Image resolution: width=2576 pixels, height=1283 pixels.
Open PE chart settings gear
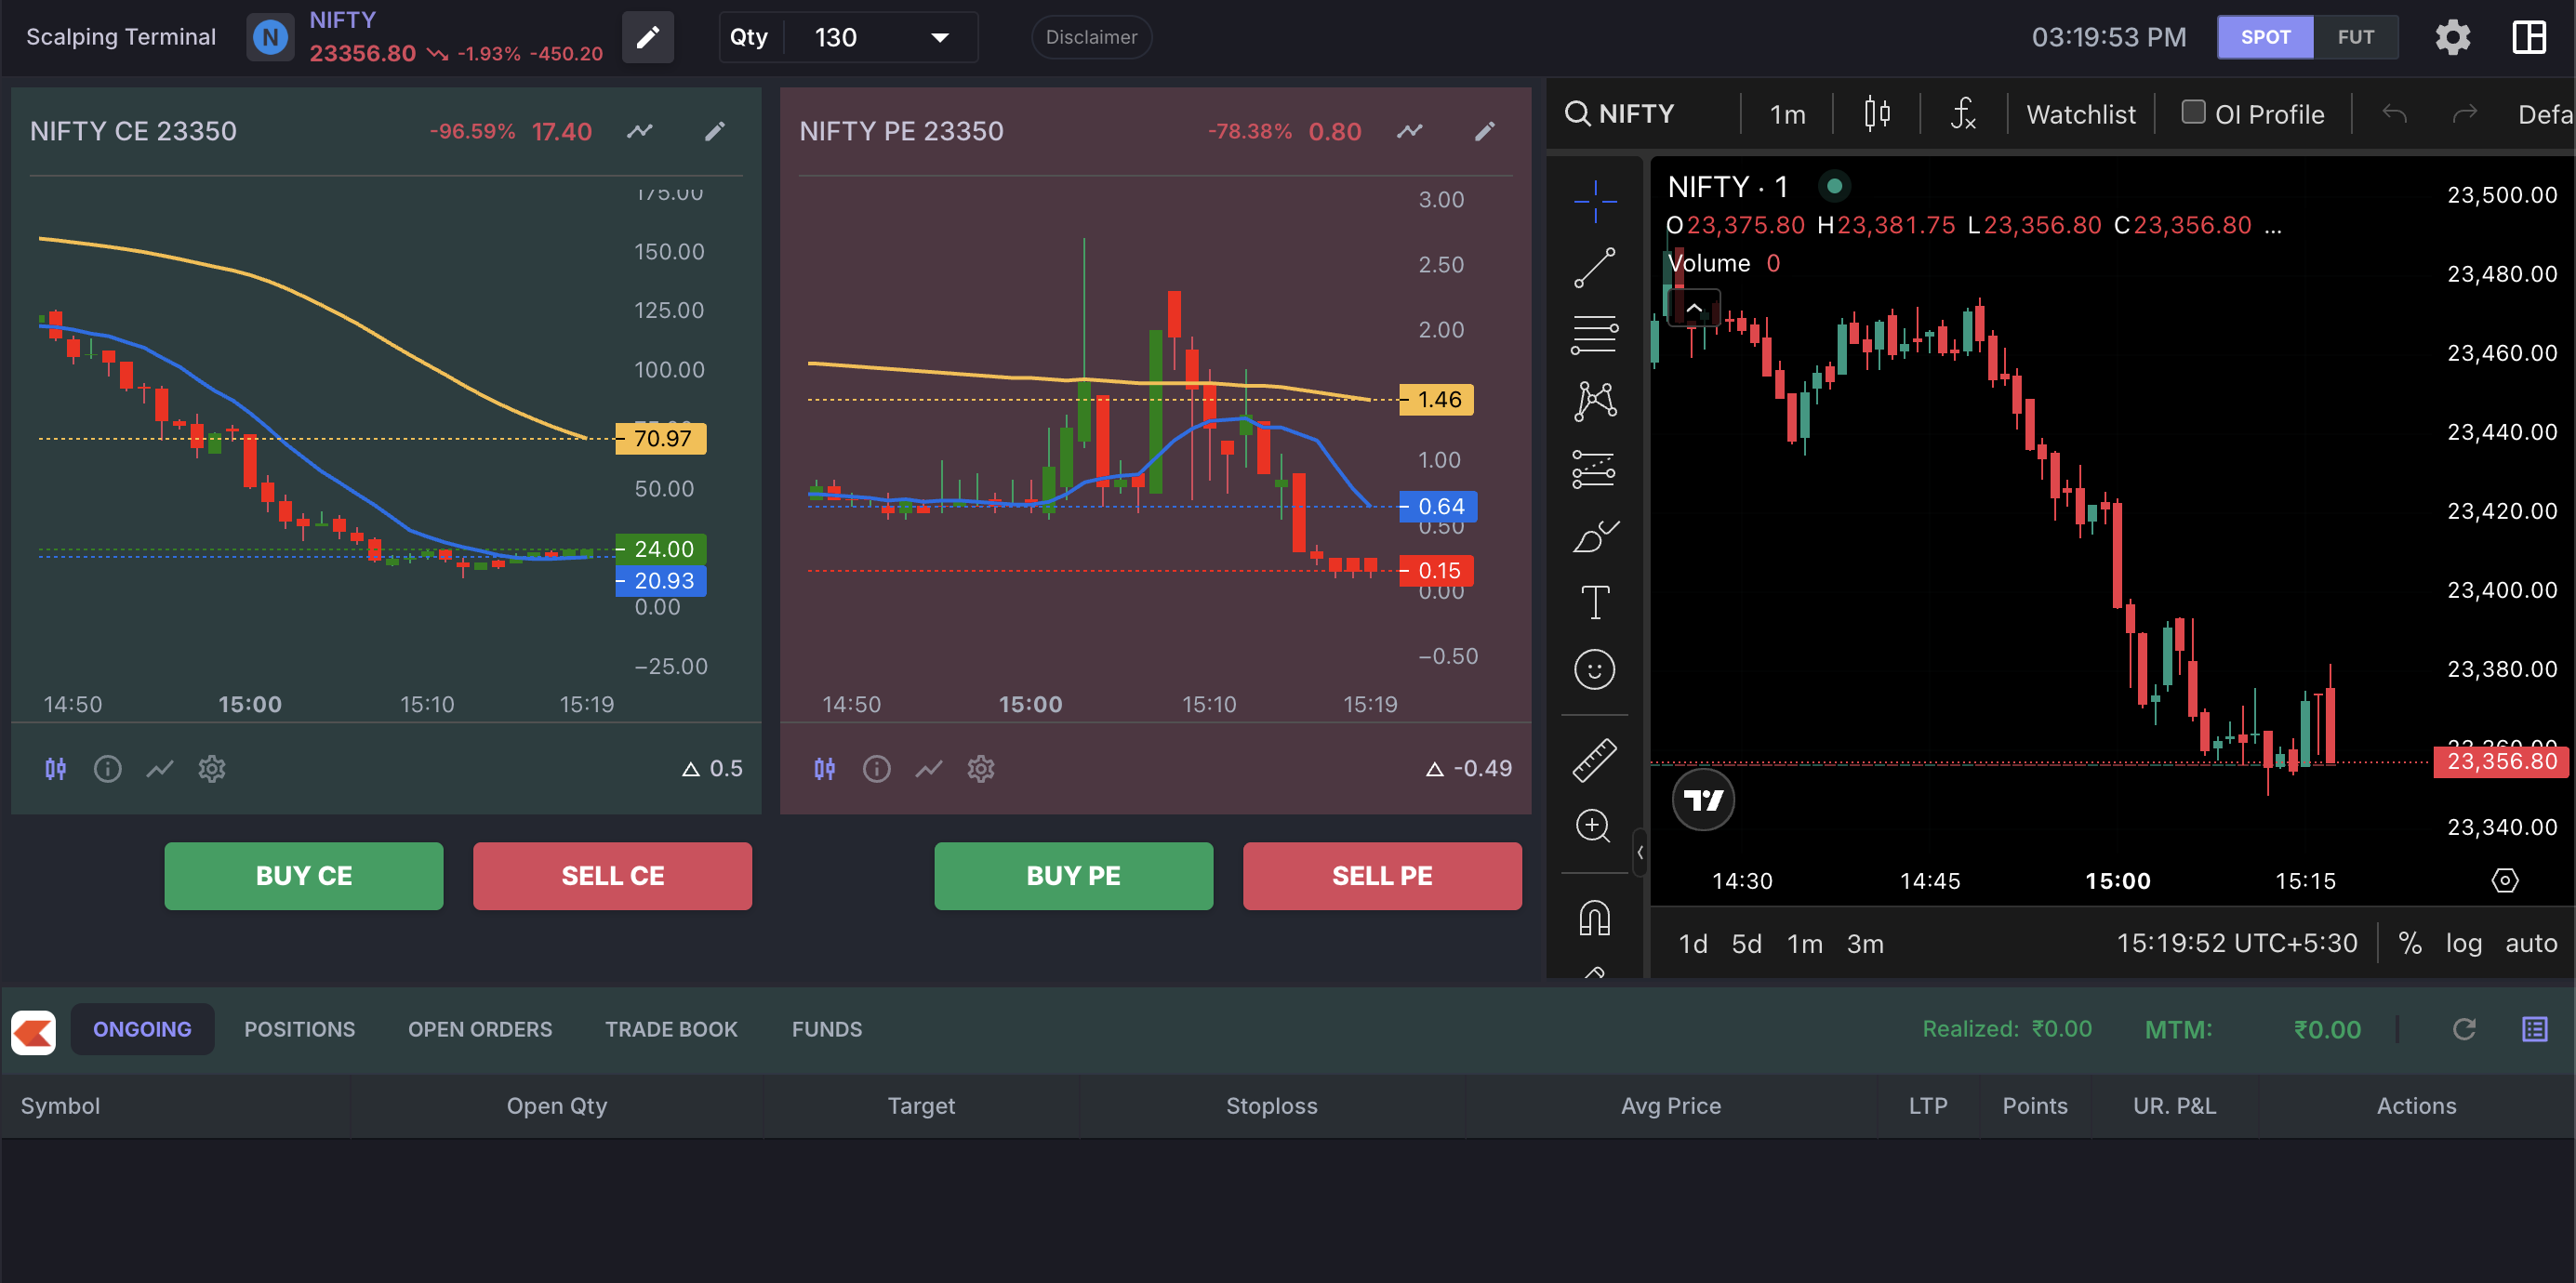tap(980, 768)
